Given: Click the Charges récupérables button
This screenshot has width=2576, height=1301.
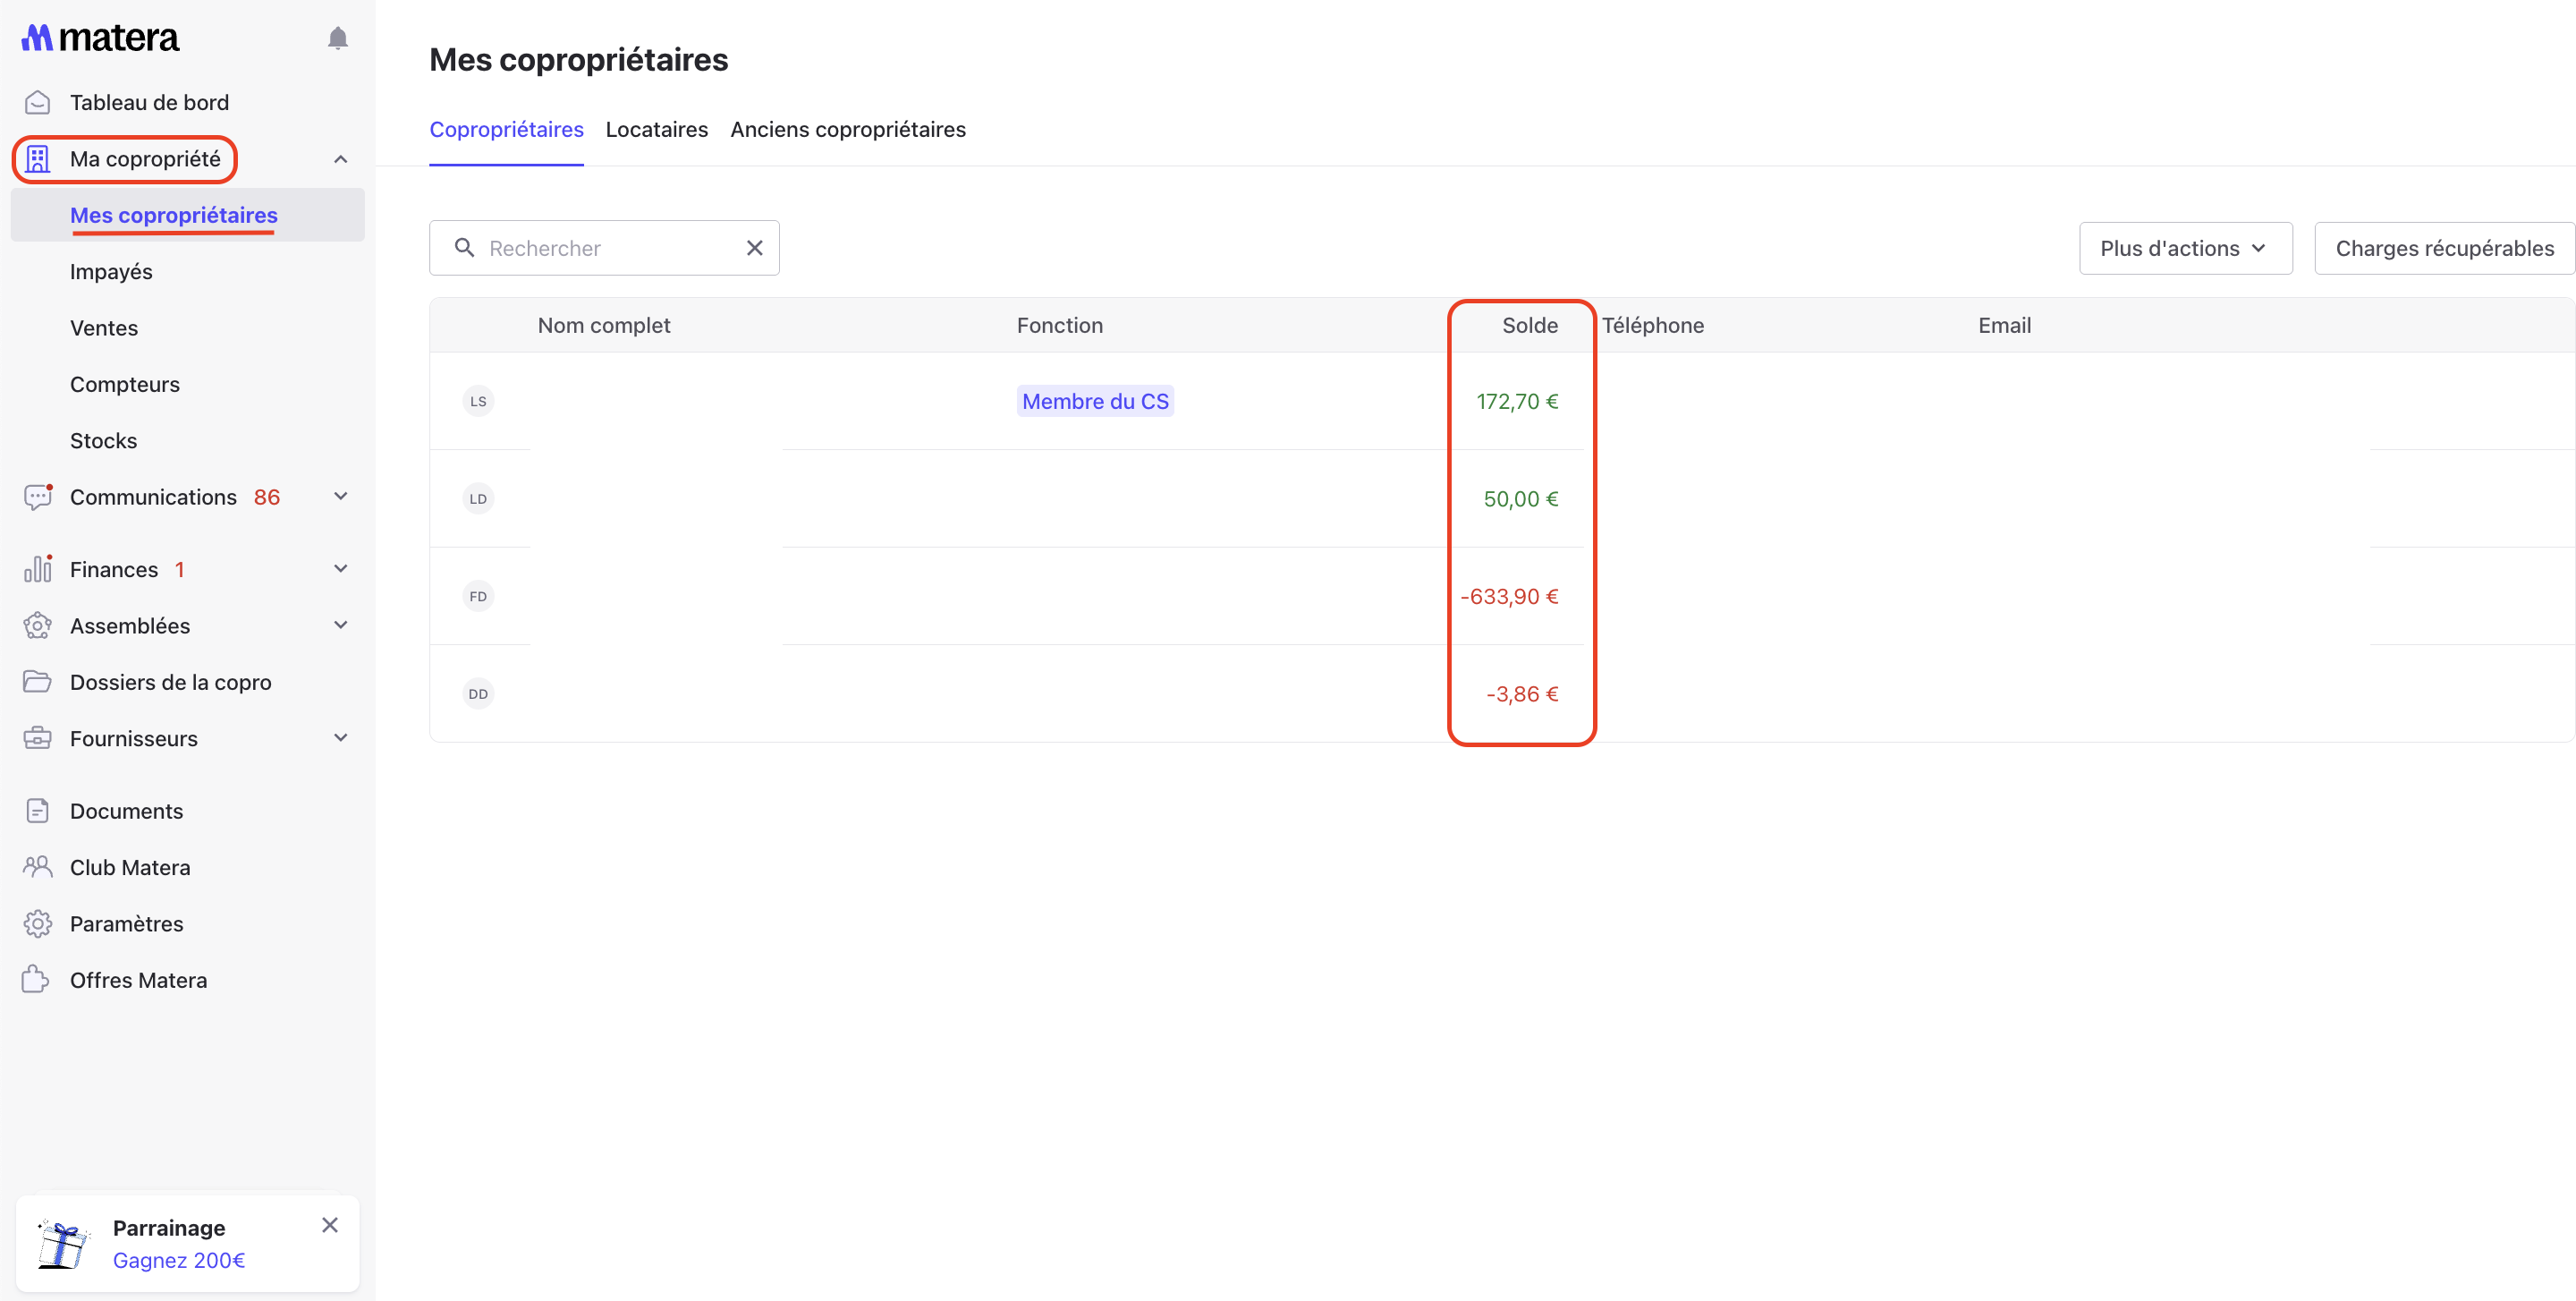Looking at the screenshot, I should (x=2443, y=248).
